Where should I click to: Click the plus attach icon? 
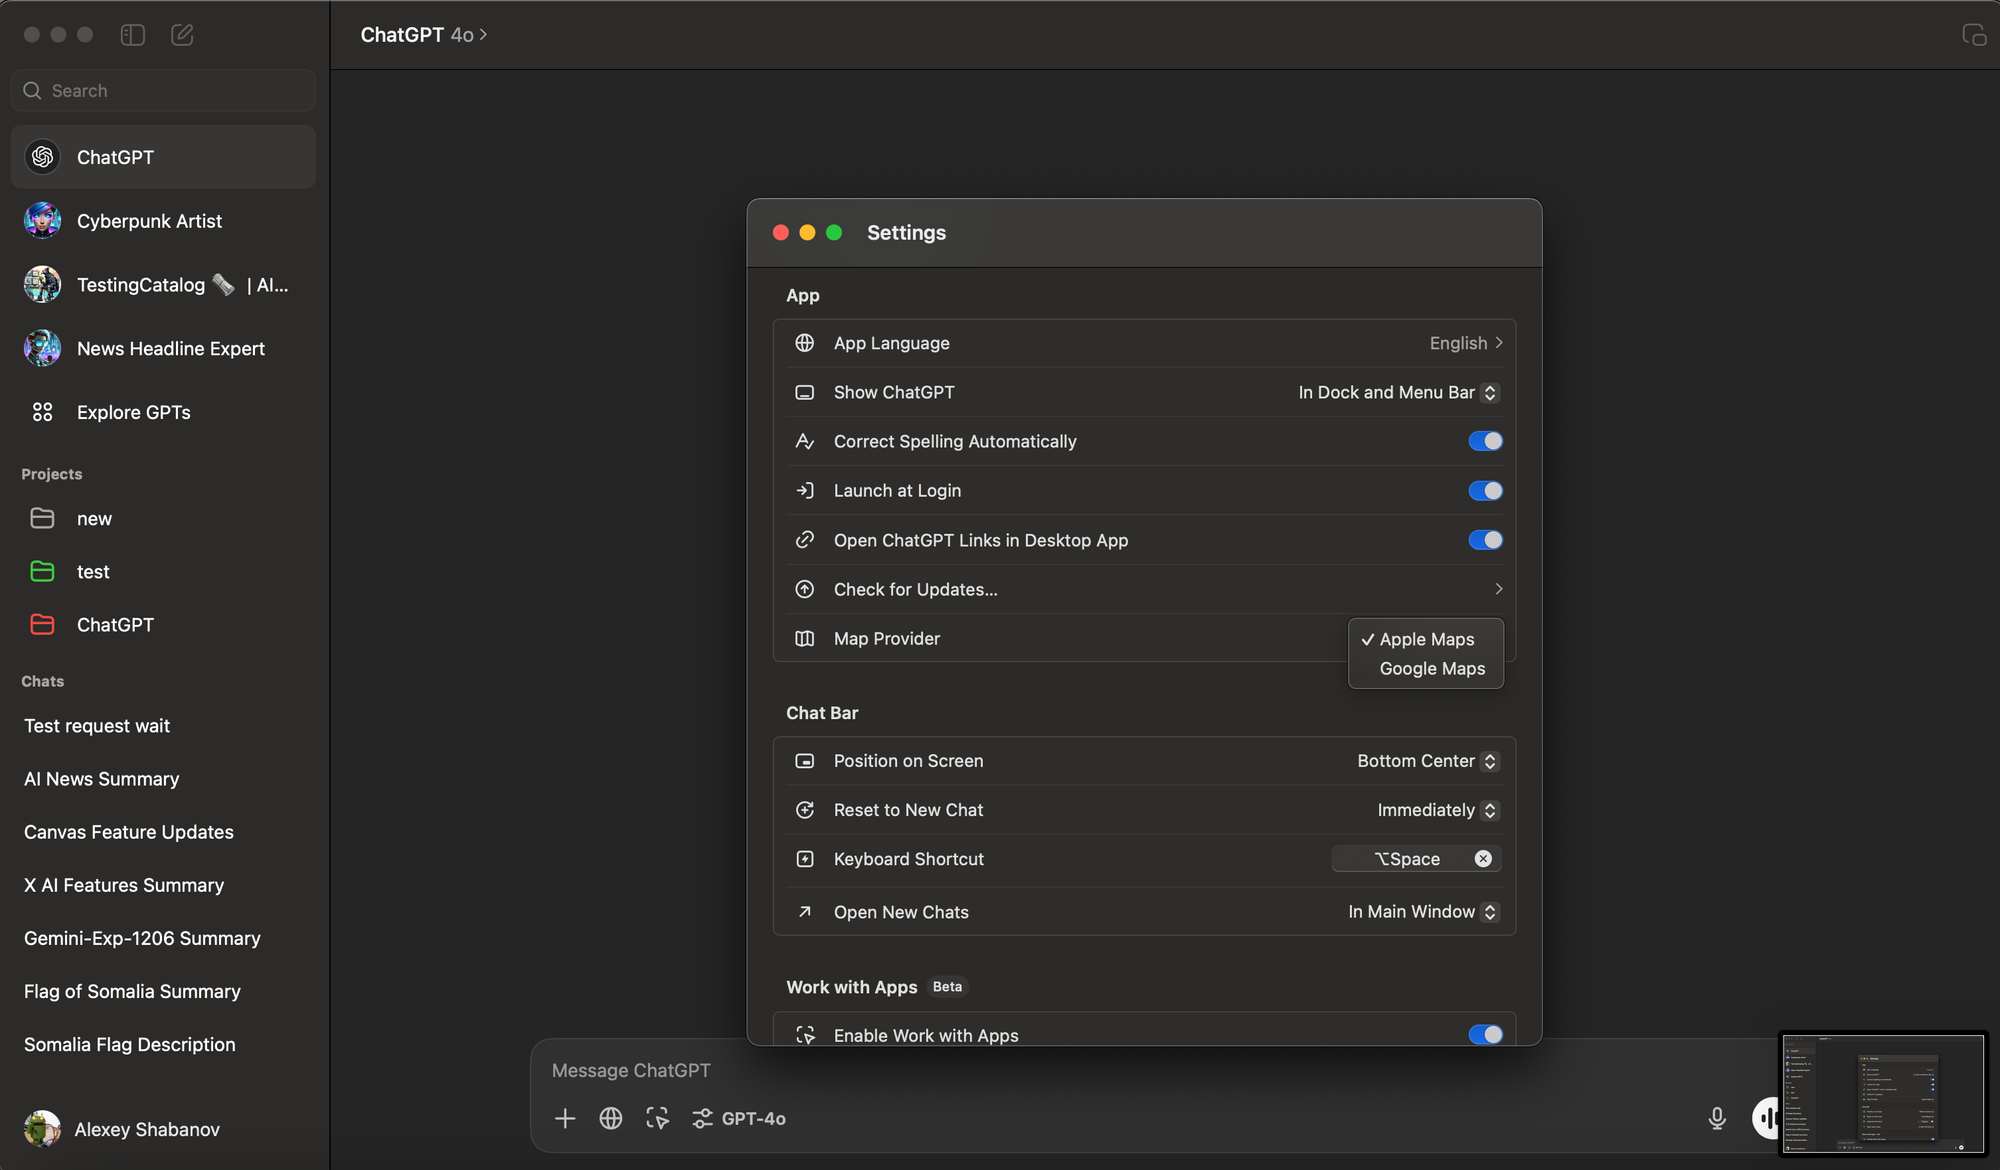[x=565, y=1118]
